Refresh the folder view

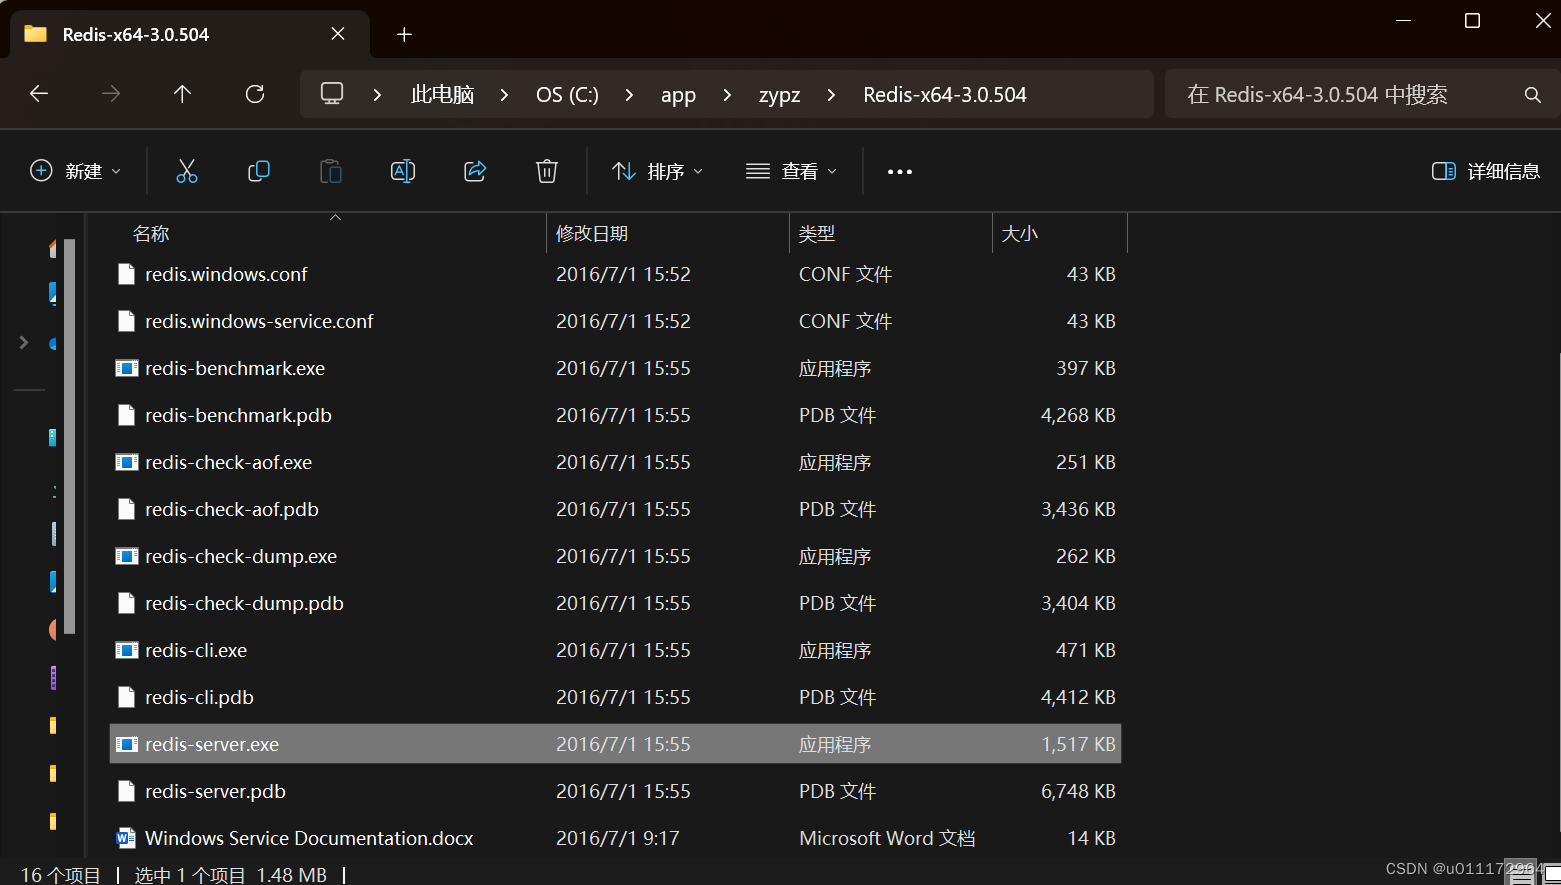[x=254, y=93]
